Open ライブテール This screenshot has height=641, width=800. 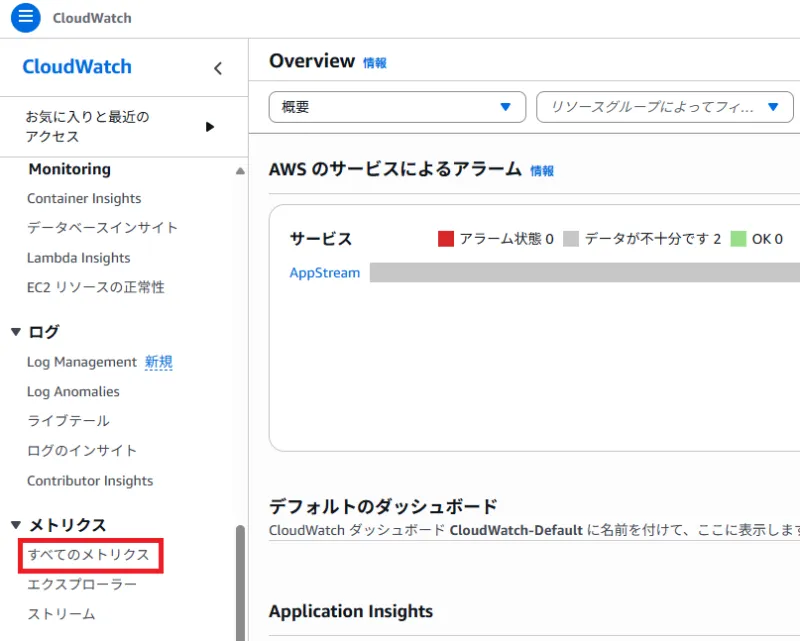pyautogui.click(x=68, y=421)
